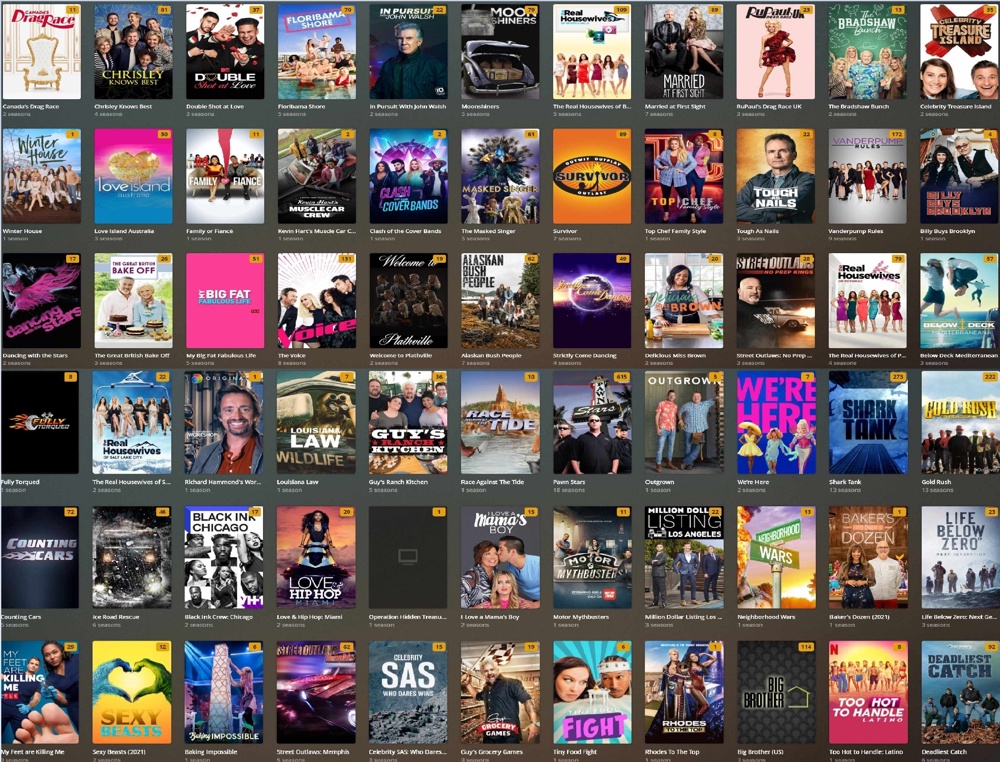Open the Love Island Australia poster
Viewport: 1000px width, 762px height.
pyautogui.click(x=133, y=176)
